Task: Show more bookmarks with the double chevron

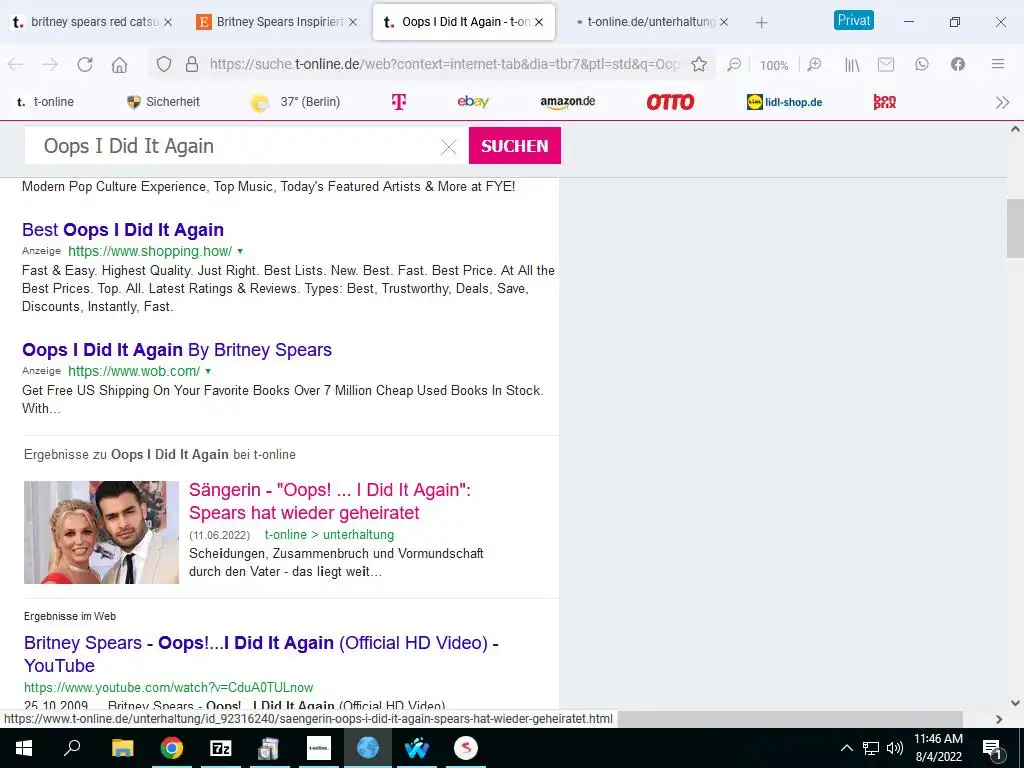Action: coord(1002,103)
